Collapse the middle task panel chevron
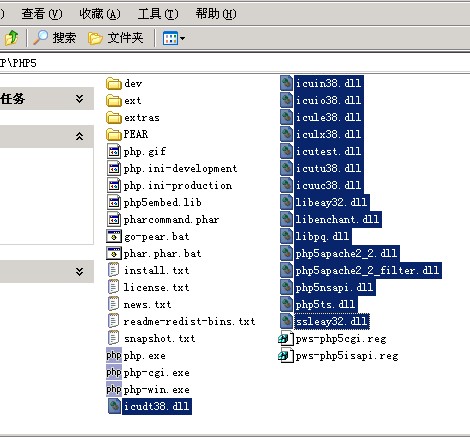Viewport: 470px width, 437px height. [79, 136]
